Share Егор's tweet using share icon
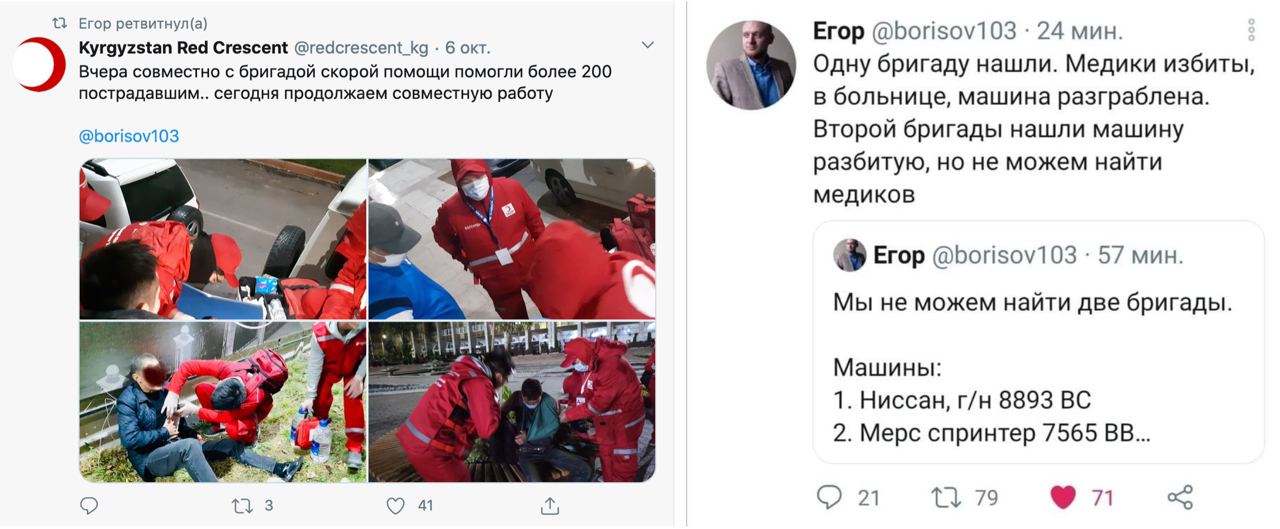This screenshot has width=1280, height=529. point(1180,496)
